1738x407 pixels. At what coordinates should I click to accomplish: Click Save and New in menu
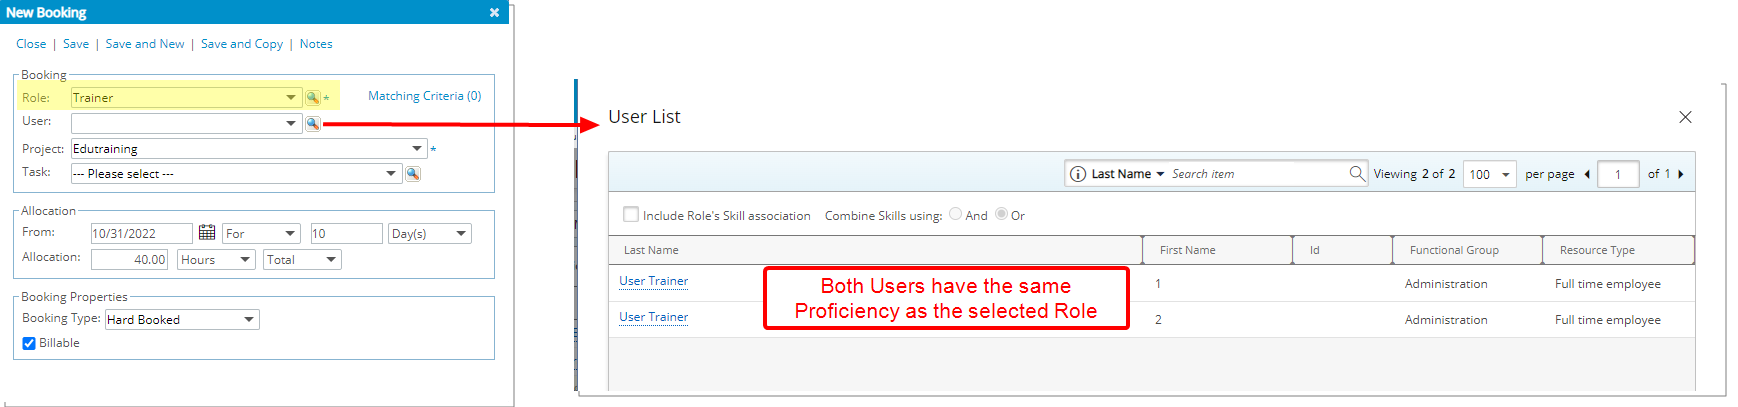(145, 44)
